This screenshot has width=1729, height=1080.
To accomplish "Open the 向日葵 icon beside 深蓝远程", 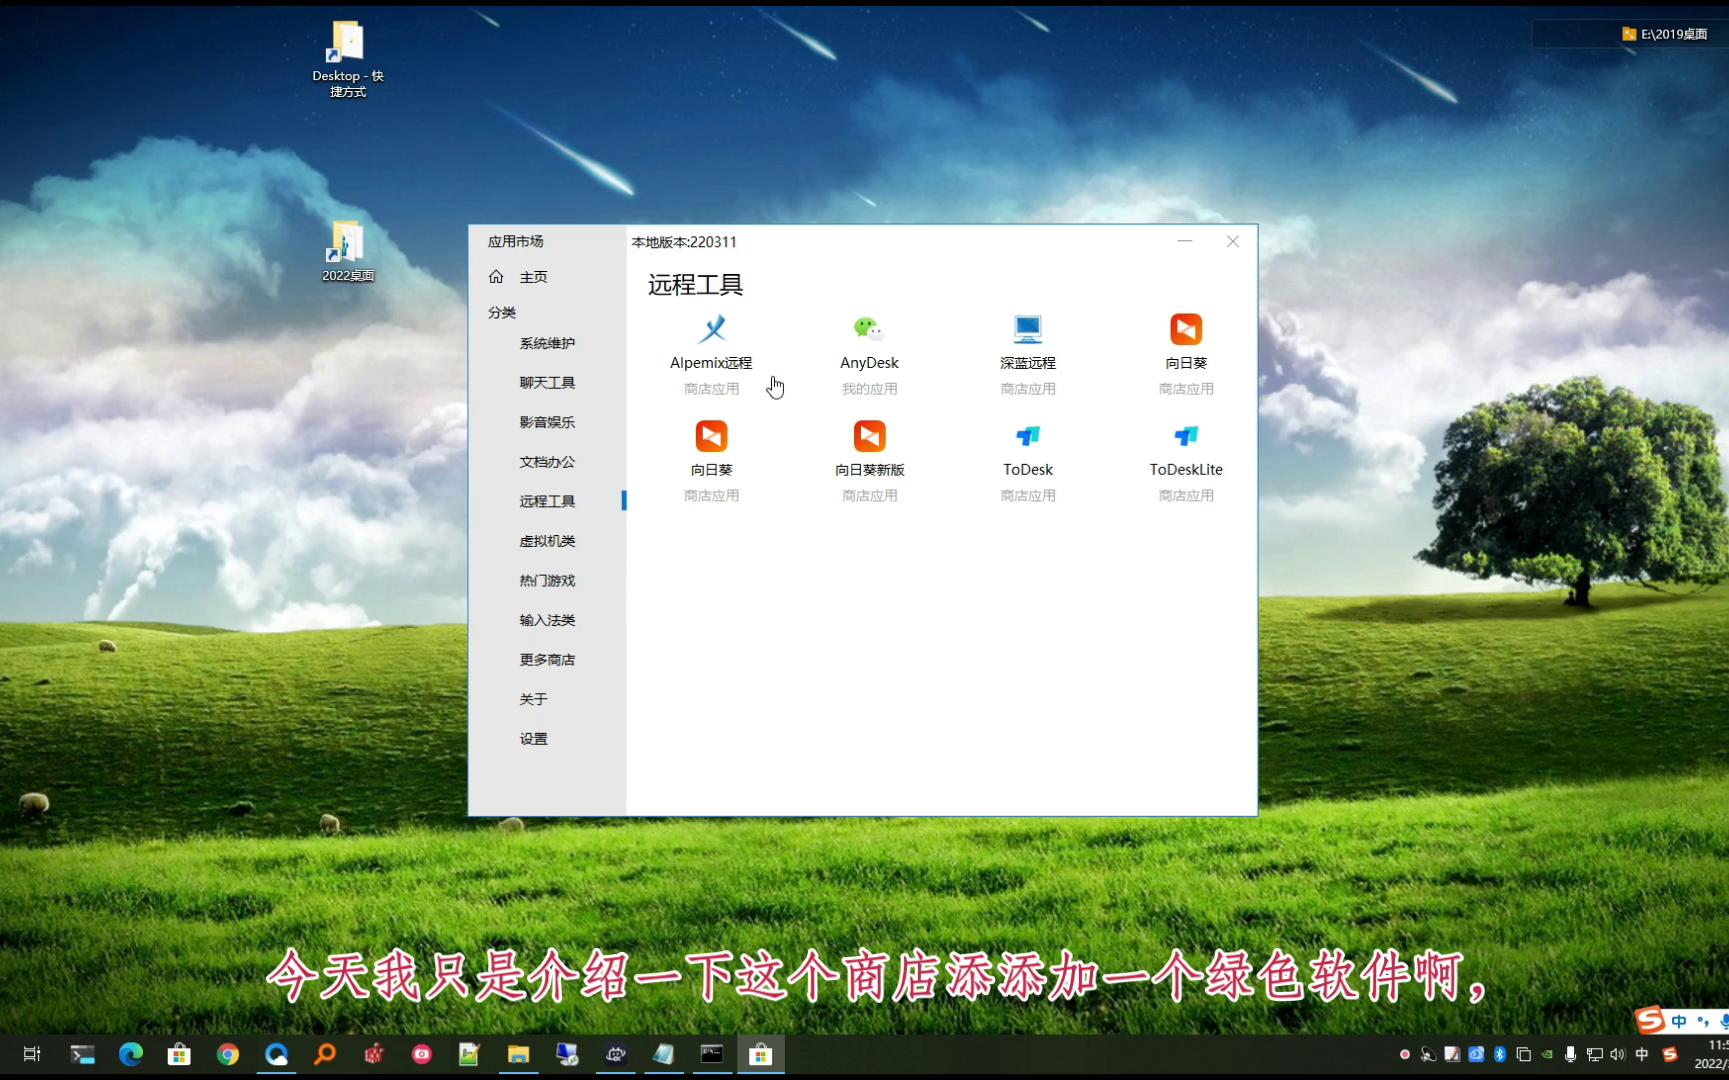I will click(x=1186, y=329).
